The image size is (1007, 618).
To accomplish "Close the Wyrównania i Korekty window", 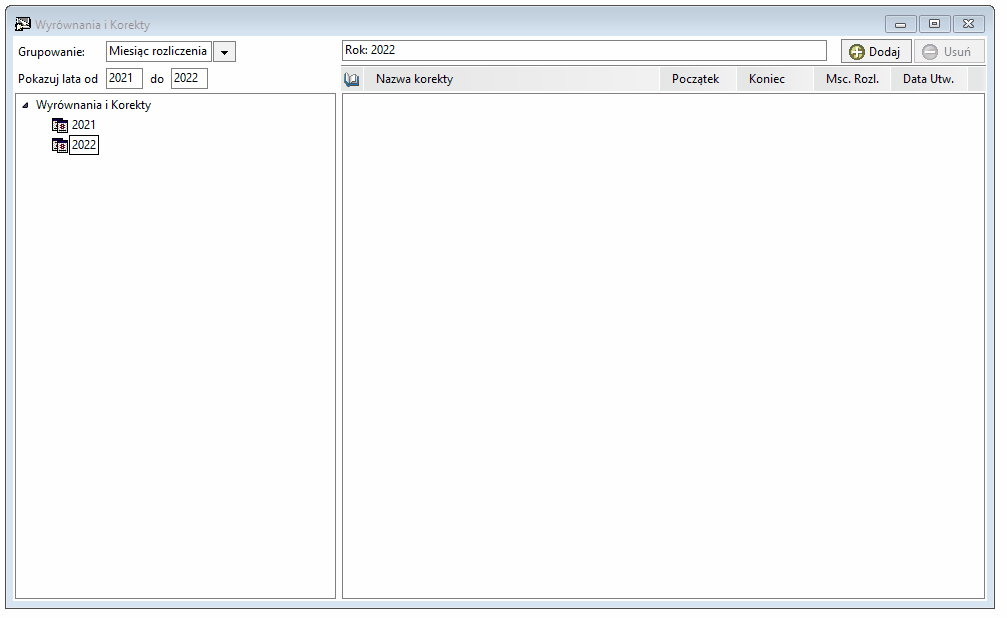I will click(x=968, y=24).
